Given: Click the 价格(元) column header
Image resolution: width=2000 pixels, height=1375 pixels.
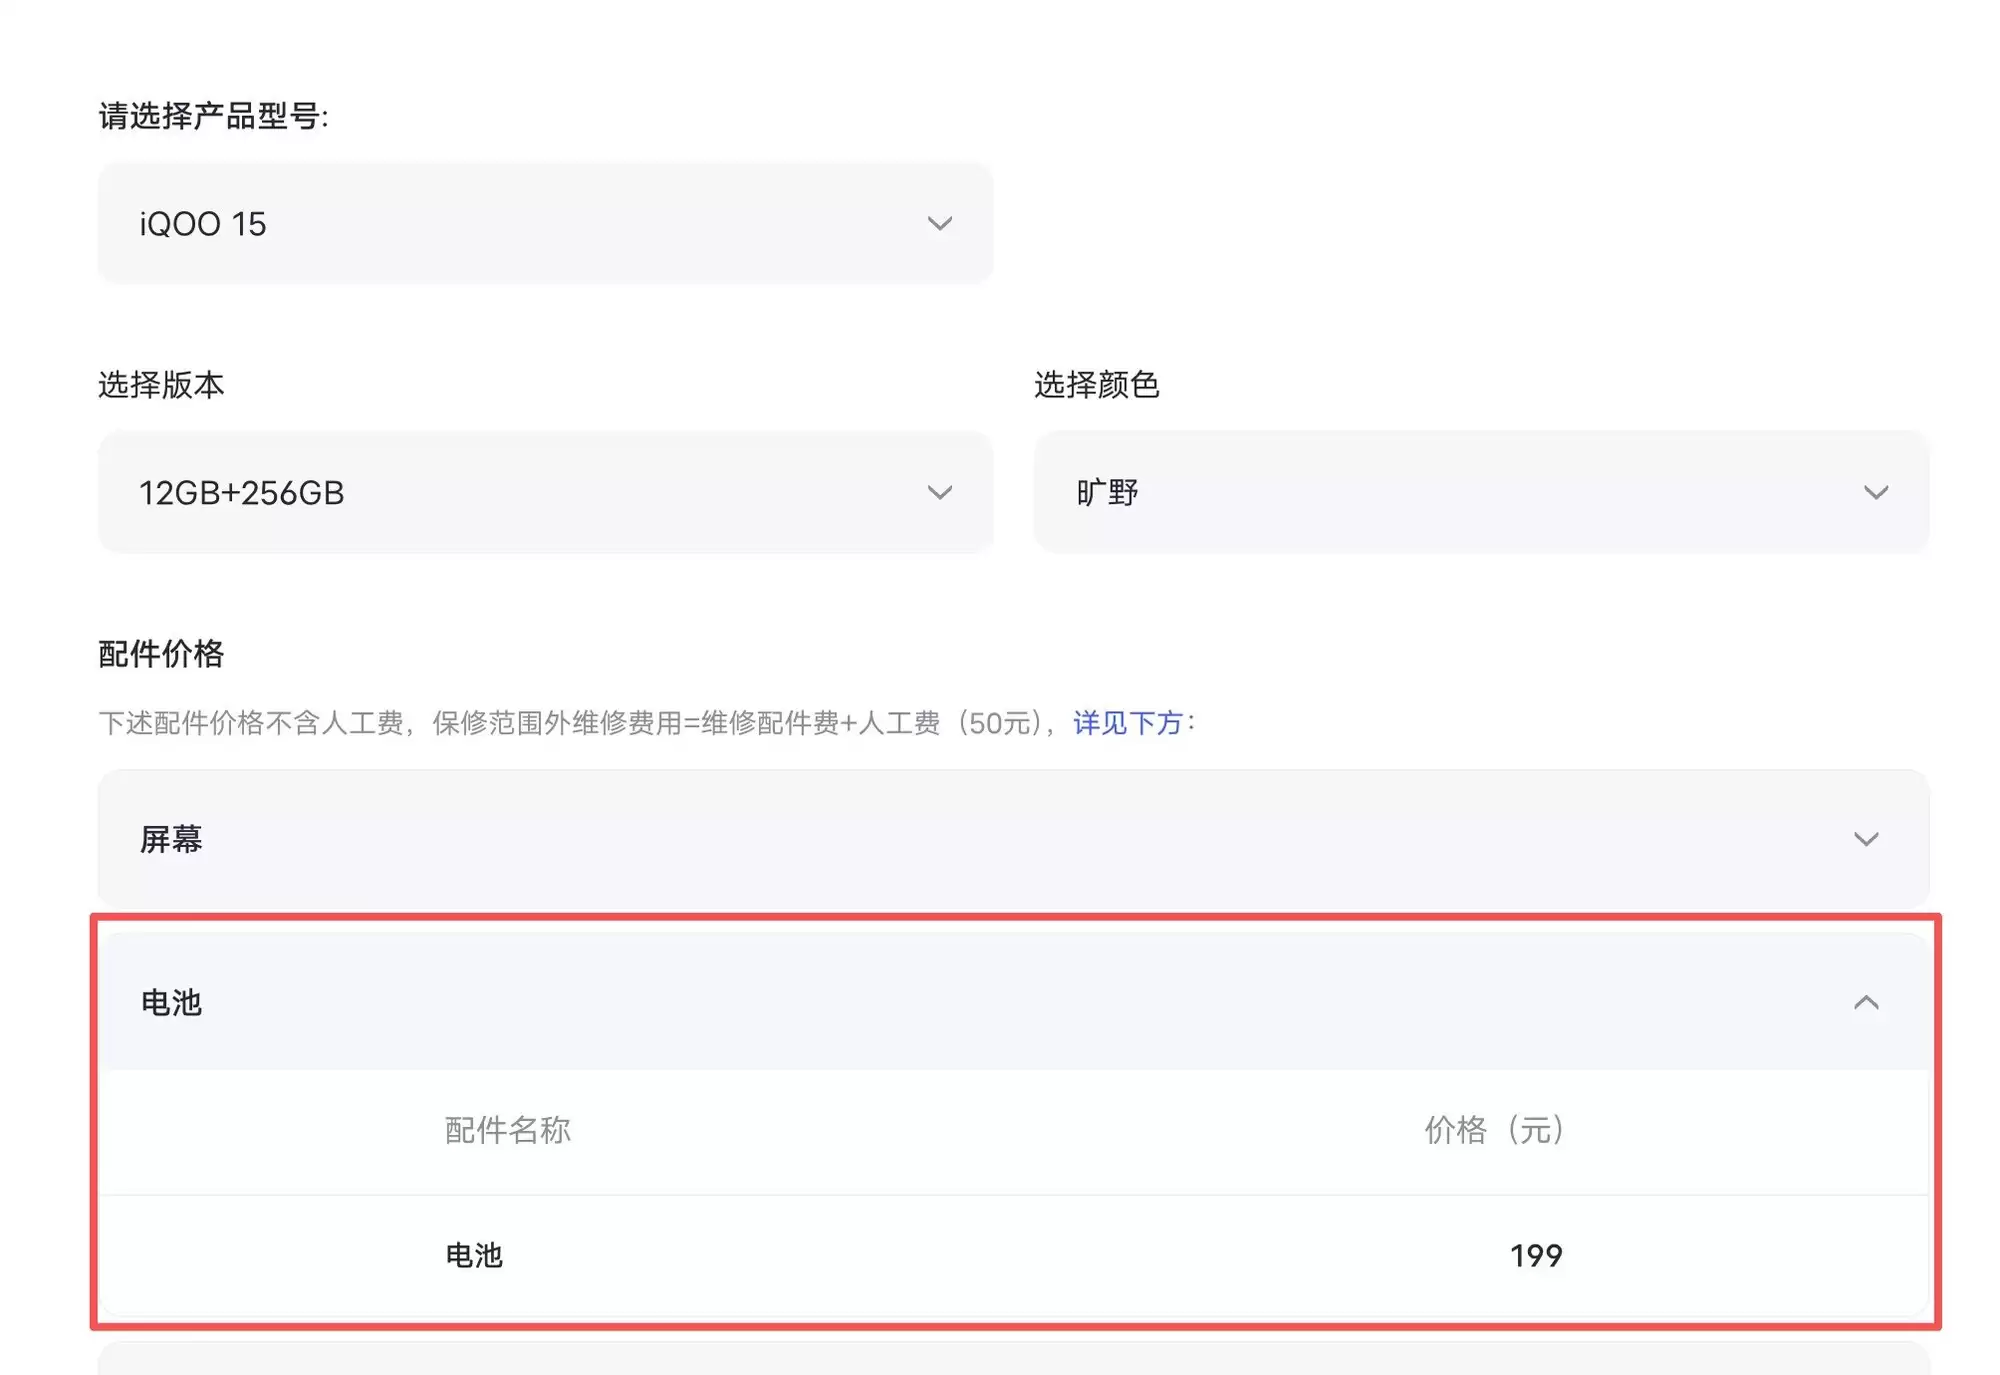Looking at the screenshot, I should click(x=1494, y=1130).
